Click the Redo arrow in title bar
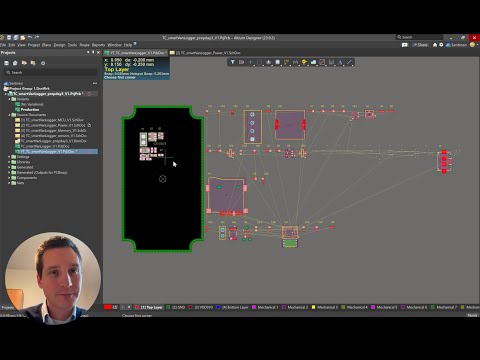The height and width of the screenshot is (360, 480). tap(37, 37)
